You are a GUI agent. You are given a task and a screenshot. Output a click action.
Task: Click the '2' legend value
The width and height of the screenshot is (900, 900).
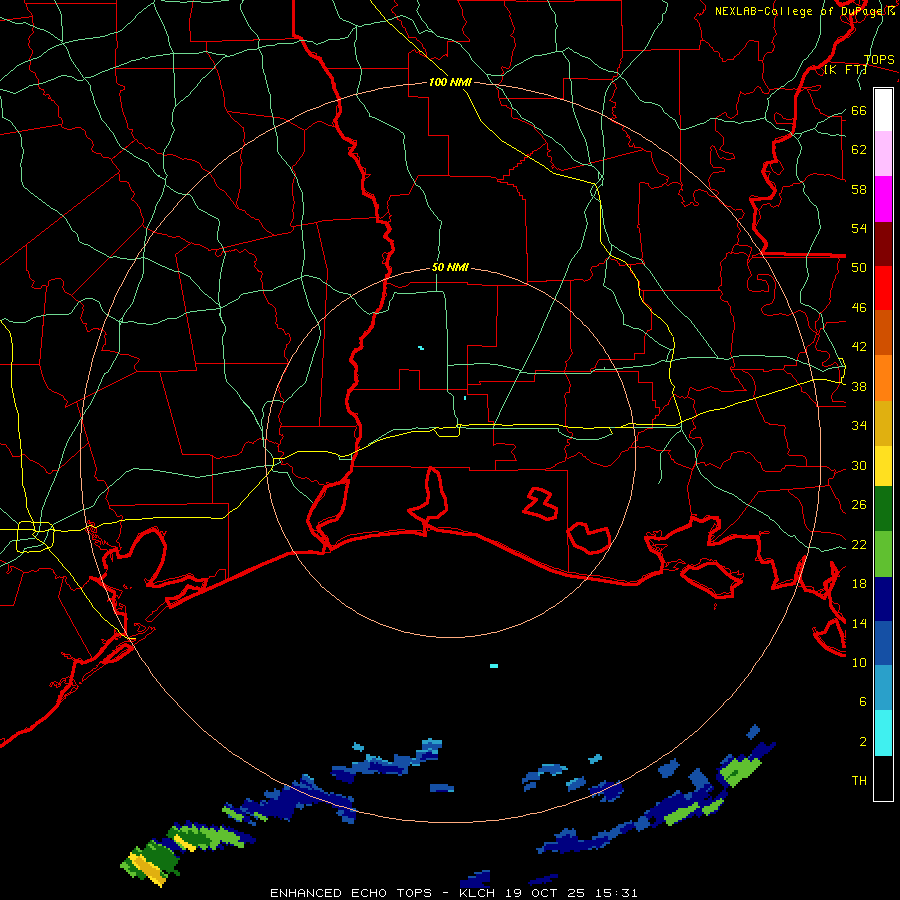tap(863, 741)
